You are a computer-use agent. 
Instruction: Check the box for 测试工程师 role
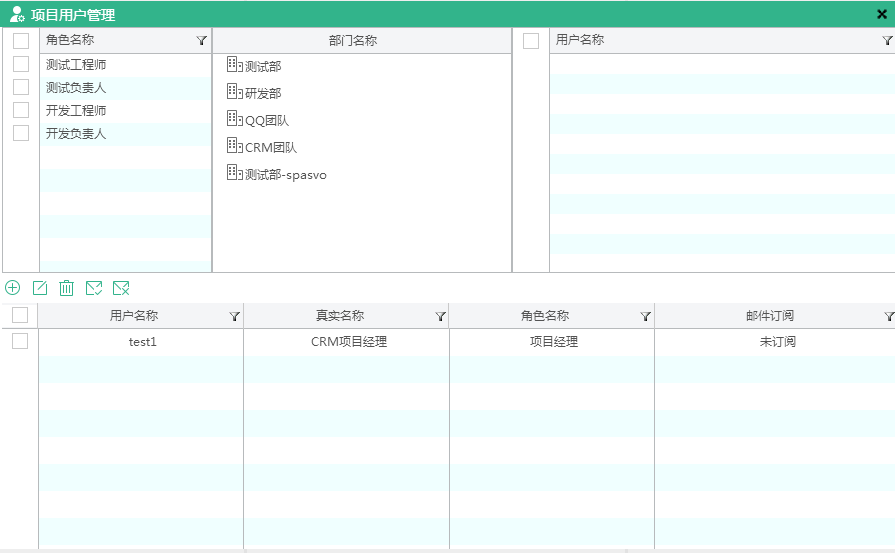coord(21,64)
